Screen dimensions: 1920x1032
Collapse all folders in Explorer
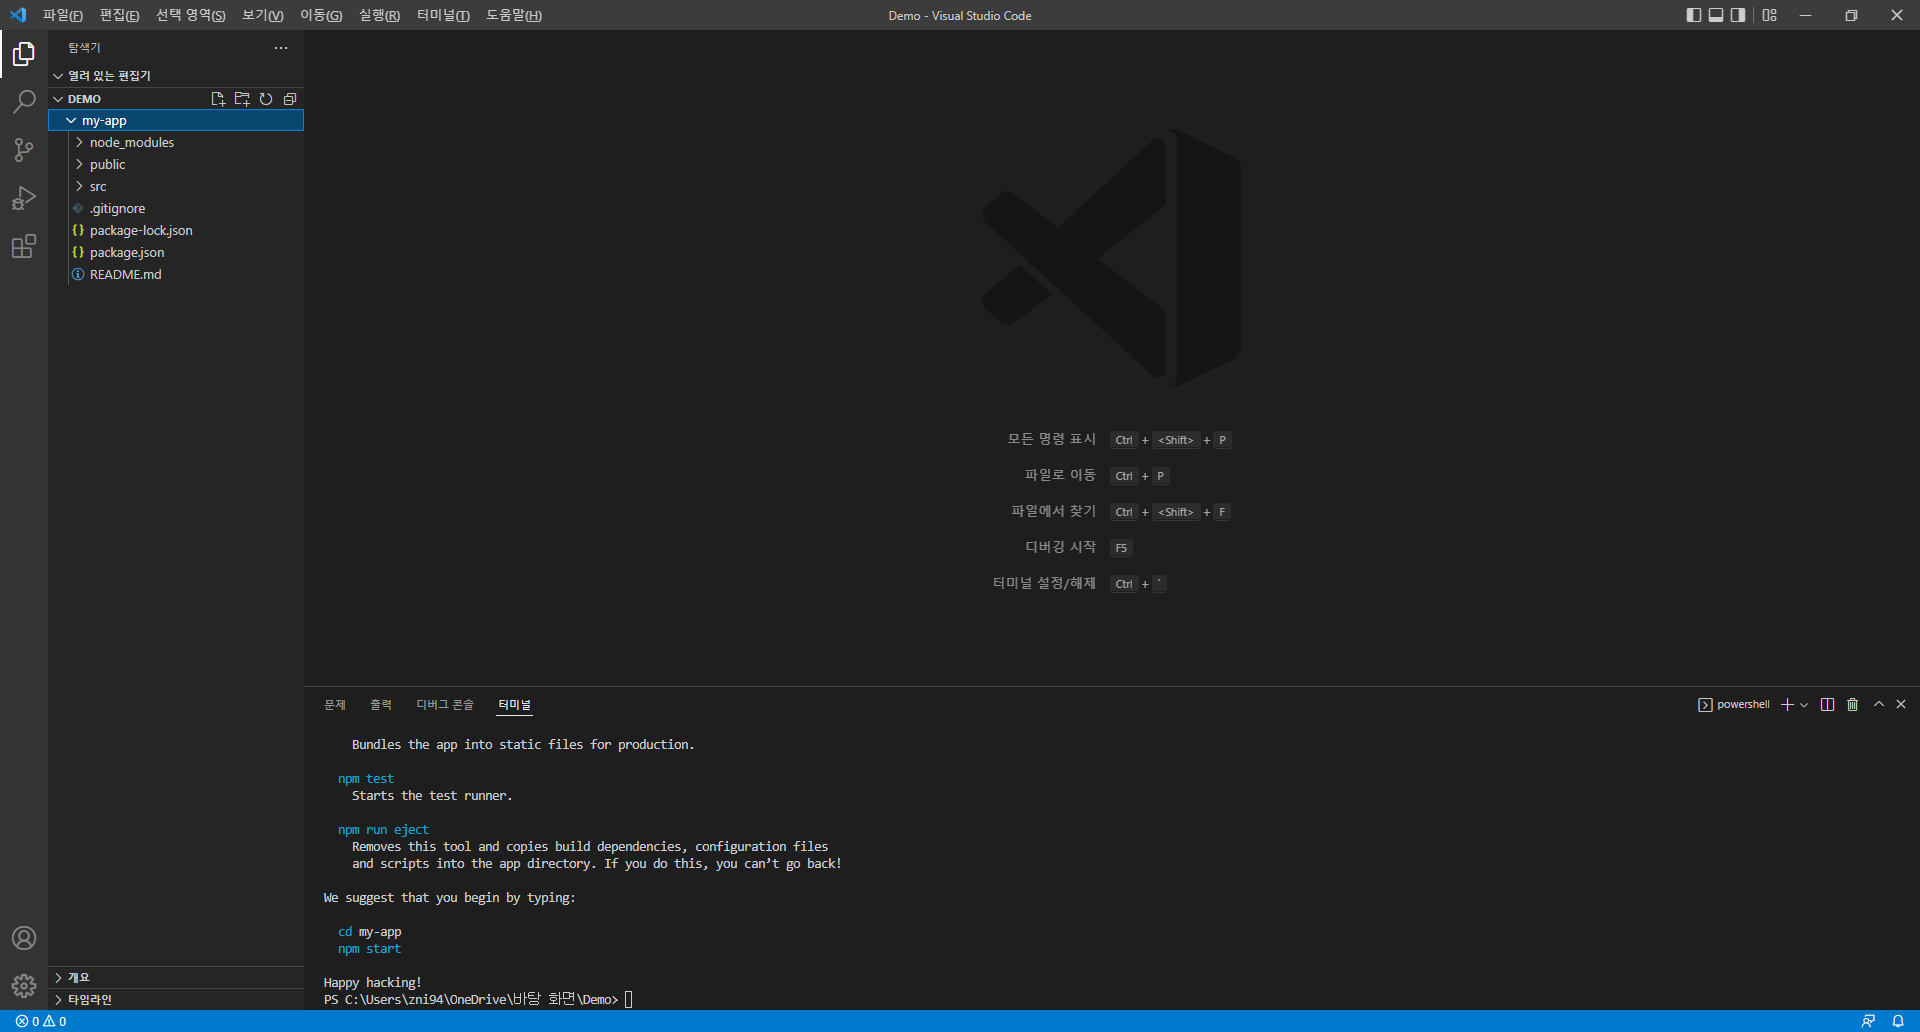coord(290,99)
